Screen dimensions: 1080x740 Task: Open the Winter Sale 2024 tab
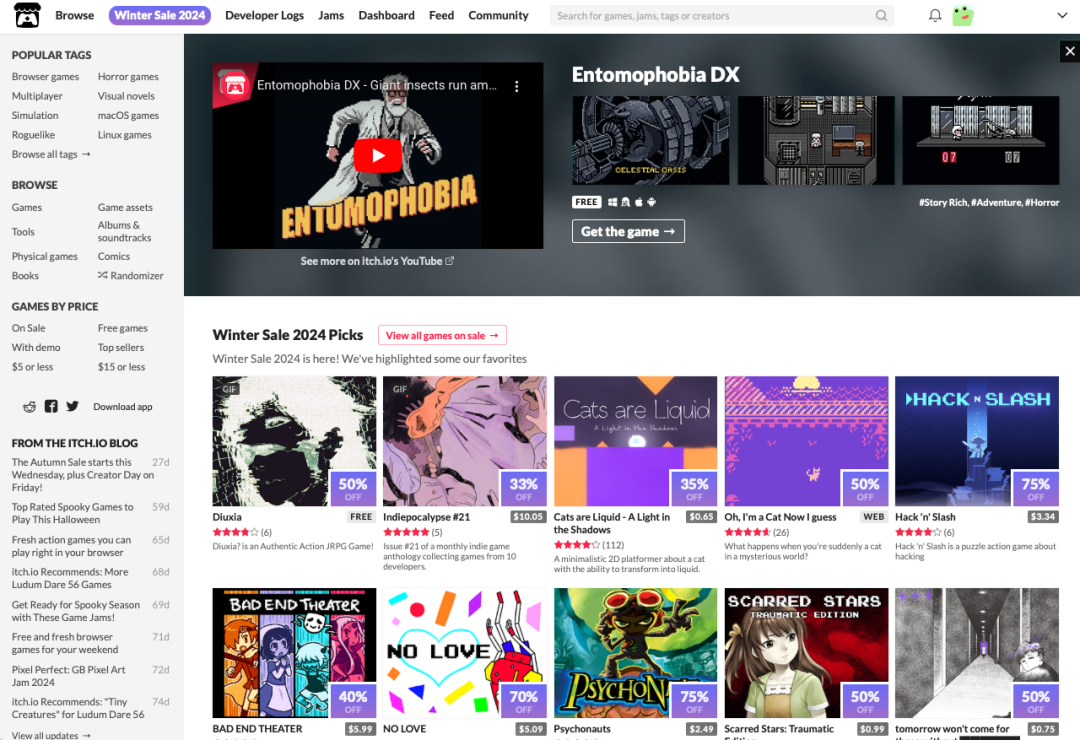(x=160, y=15)
